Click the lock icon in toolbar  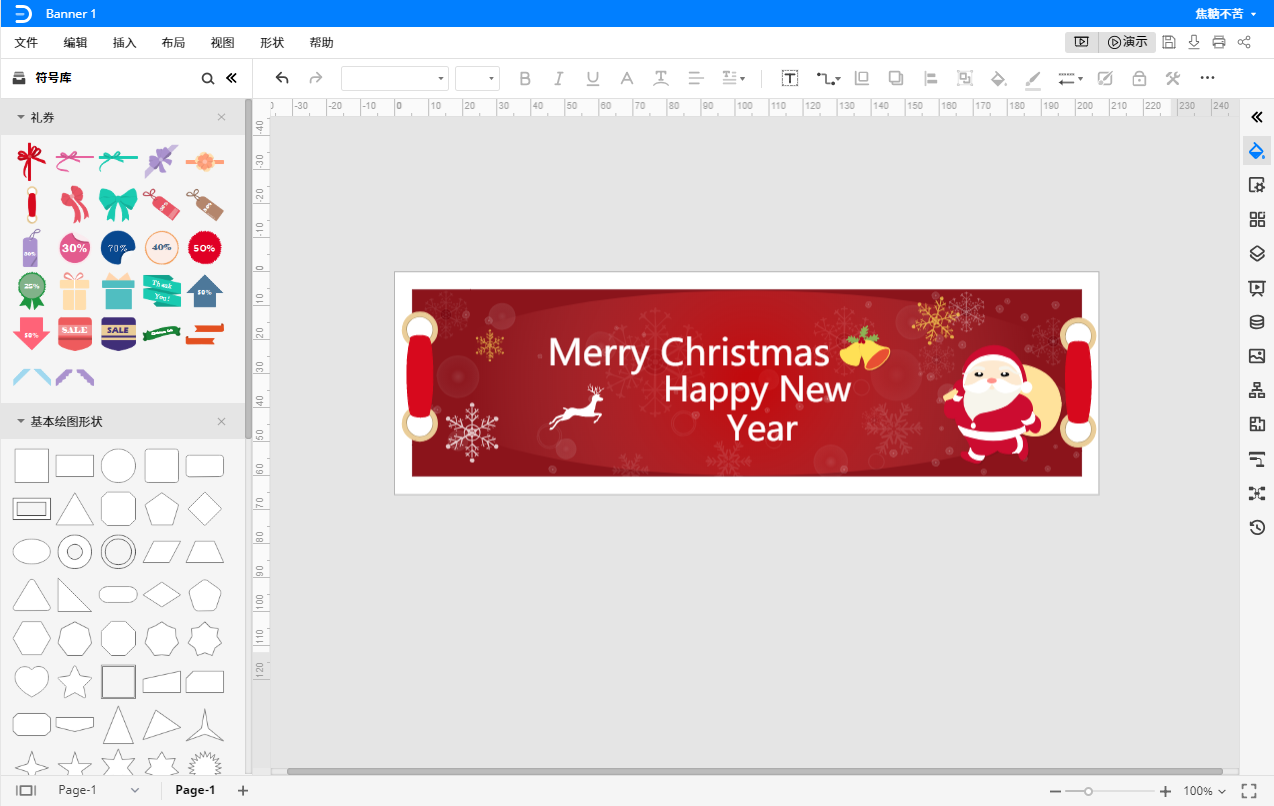click(1139, 78)
